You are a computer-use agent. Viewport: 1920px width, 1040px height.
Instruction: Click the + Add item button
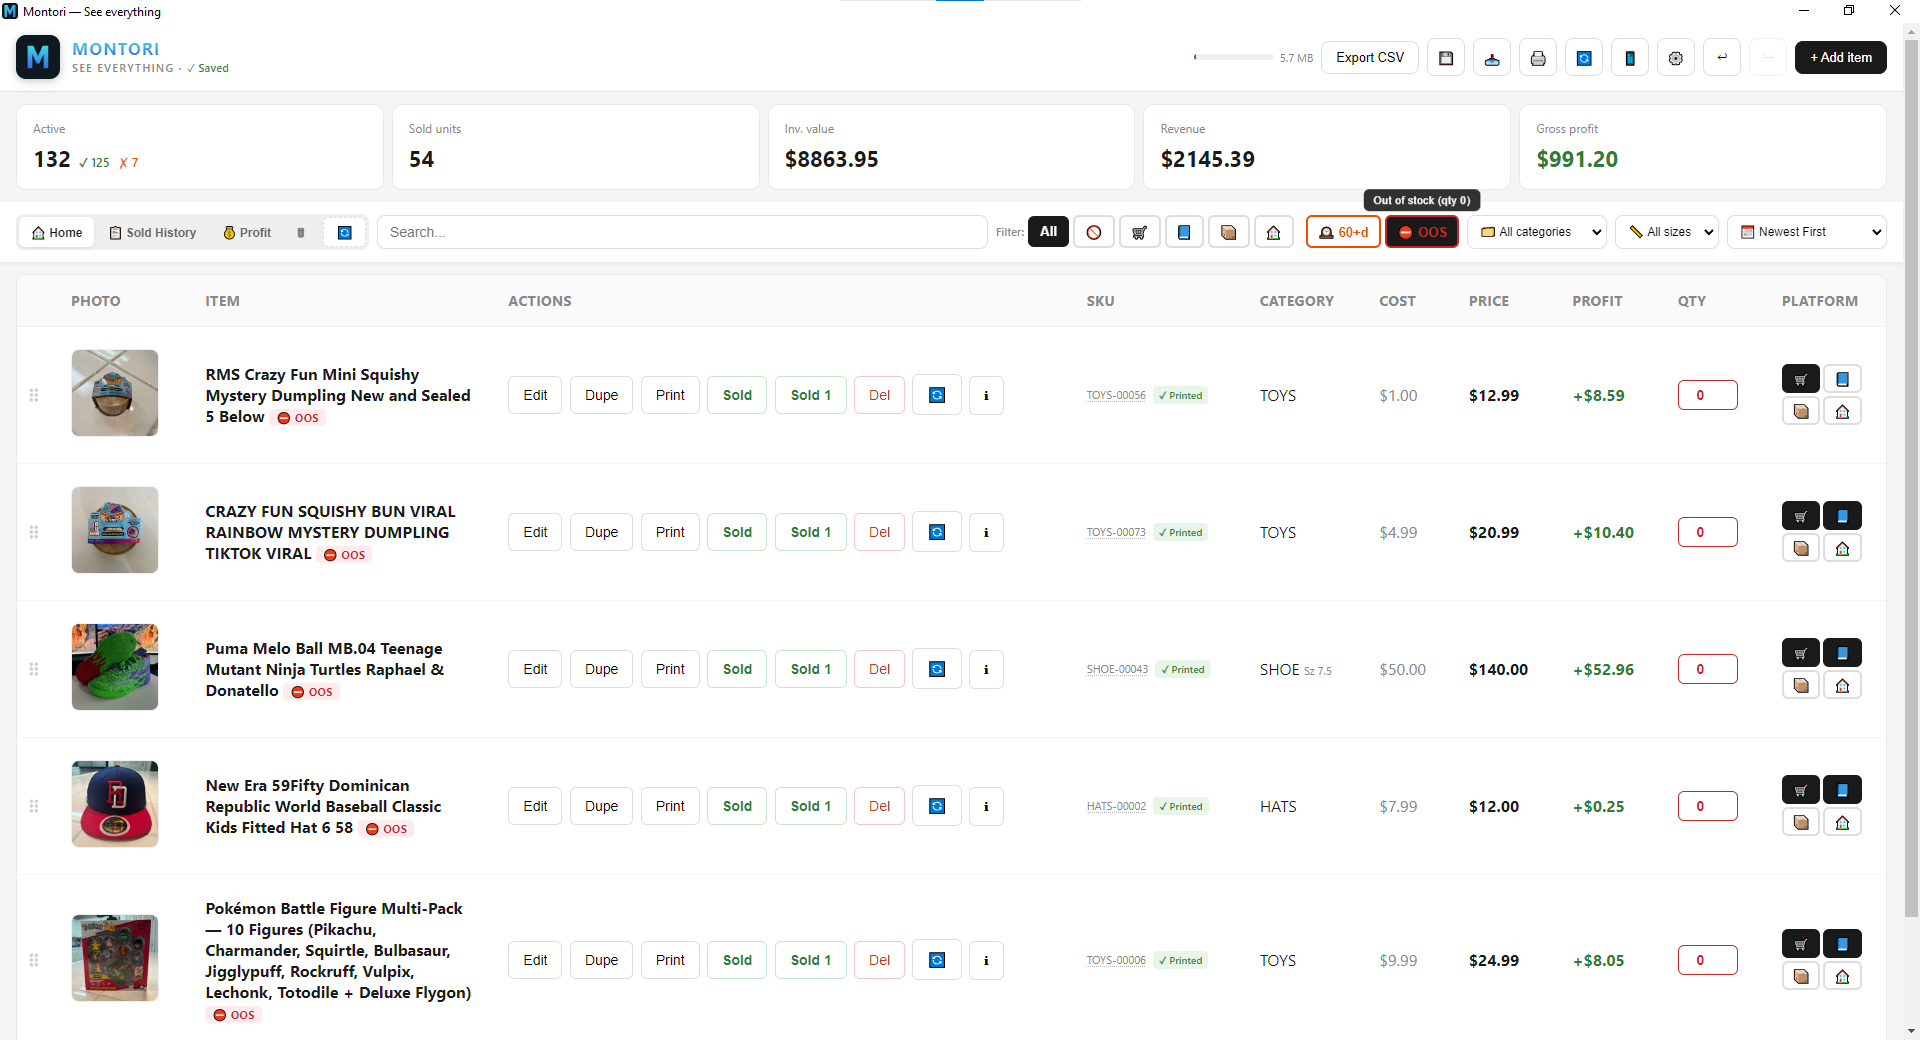1841,58
